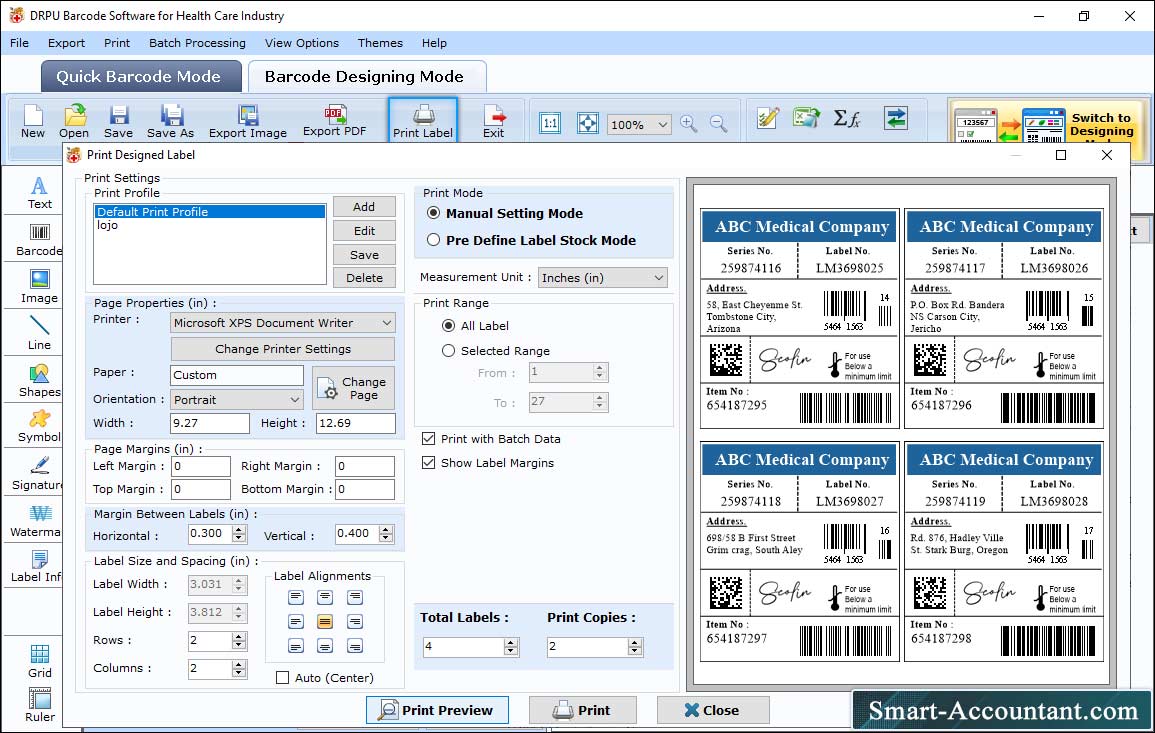Choose the Selected Range option
The width and height of the screenshot is (1155, 733).
448,351
